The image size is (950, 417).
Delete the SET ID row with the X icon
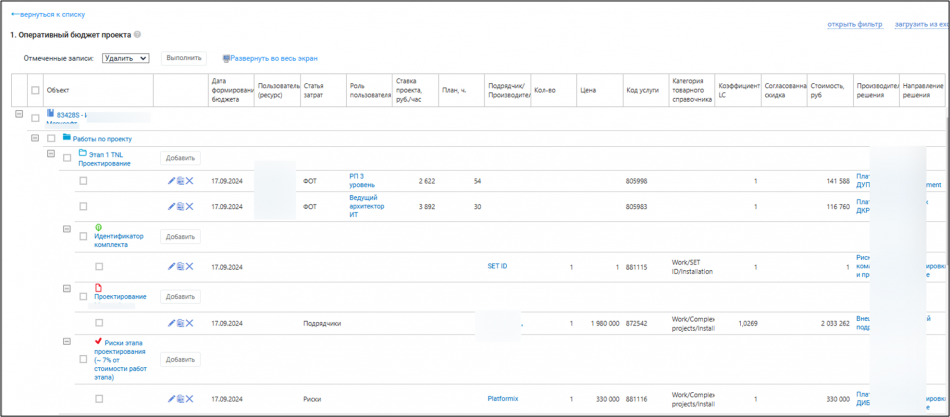click(x=189, y=267)
